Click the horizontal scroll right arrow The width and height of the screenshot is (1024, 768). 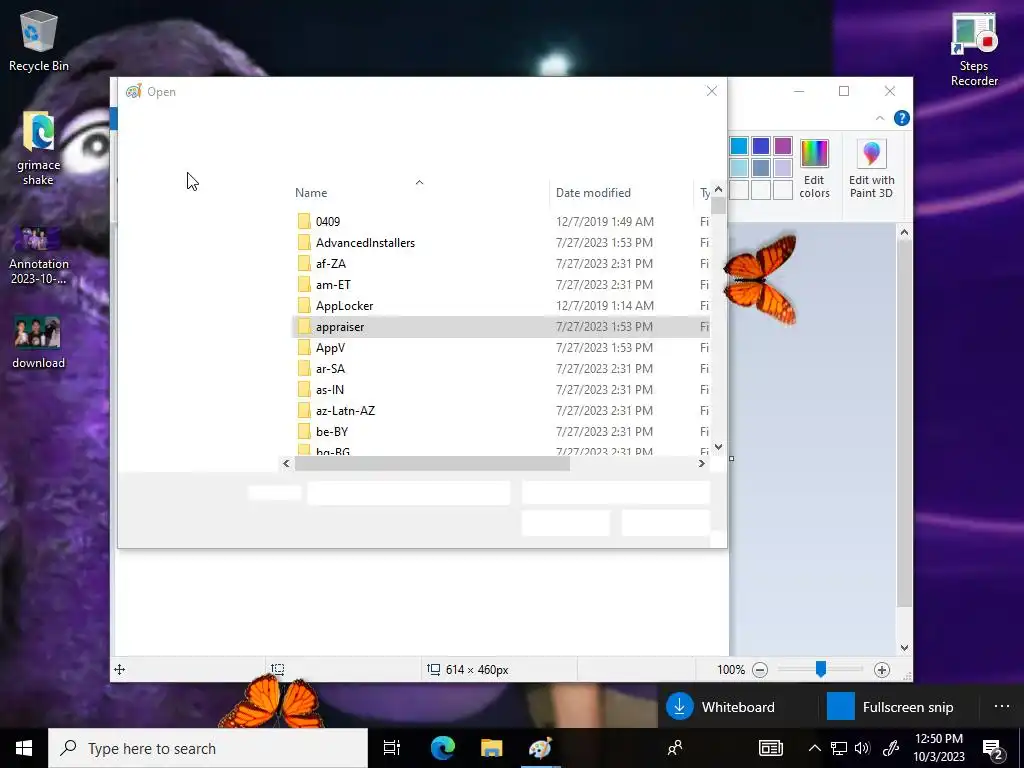point(701,463)
